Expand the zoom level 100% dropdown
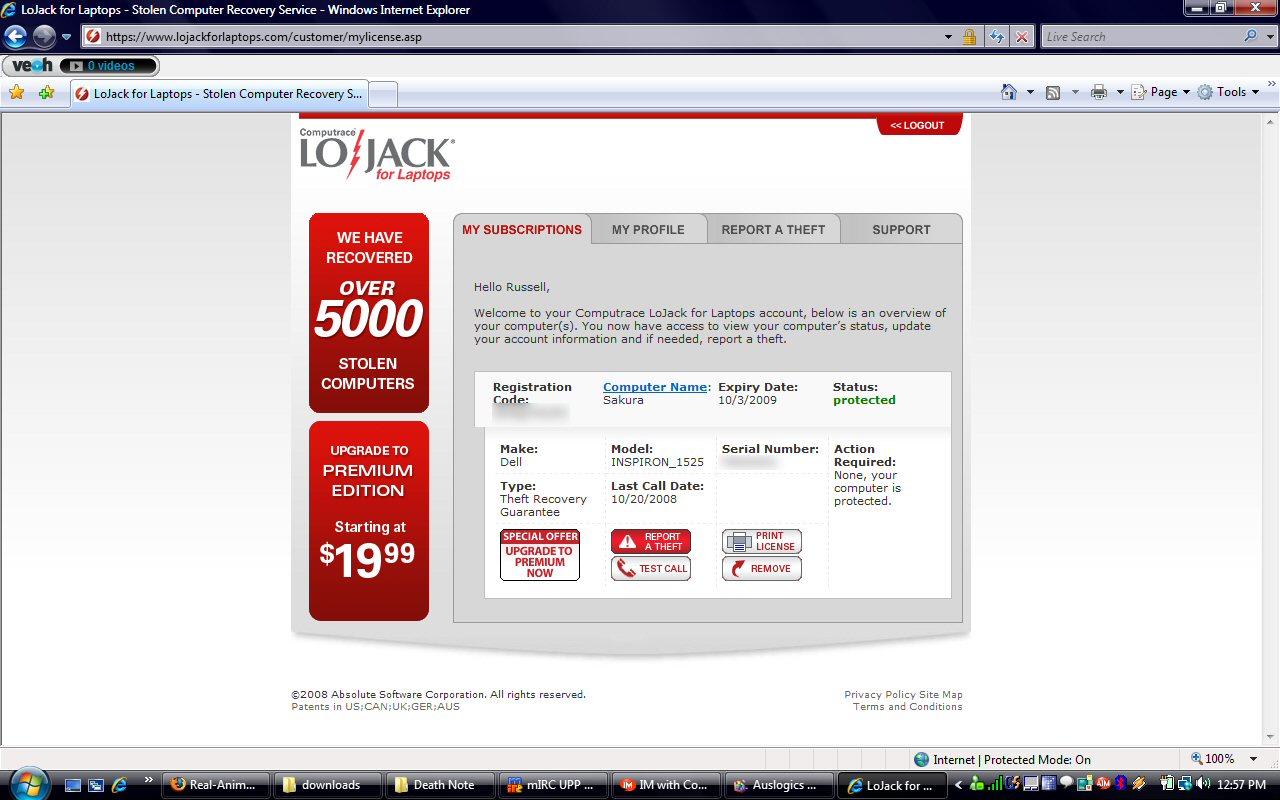Screen dimensions: 1280x800 click(x=1254, y=759)
